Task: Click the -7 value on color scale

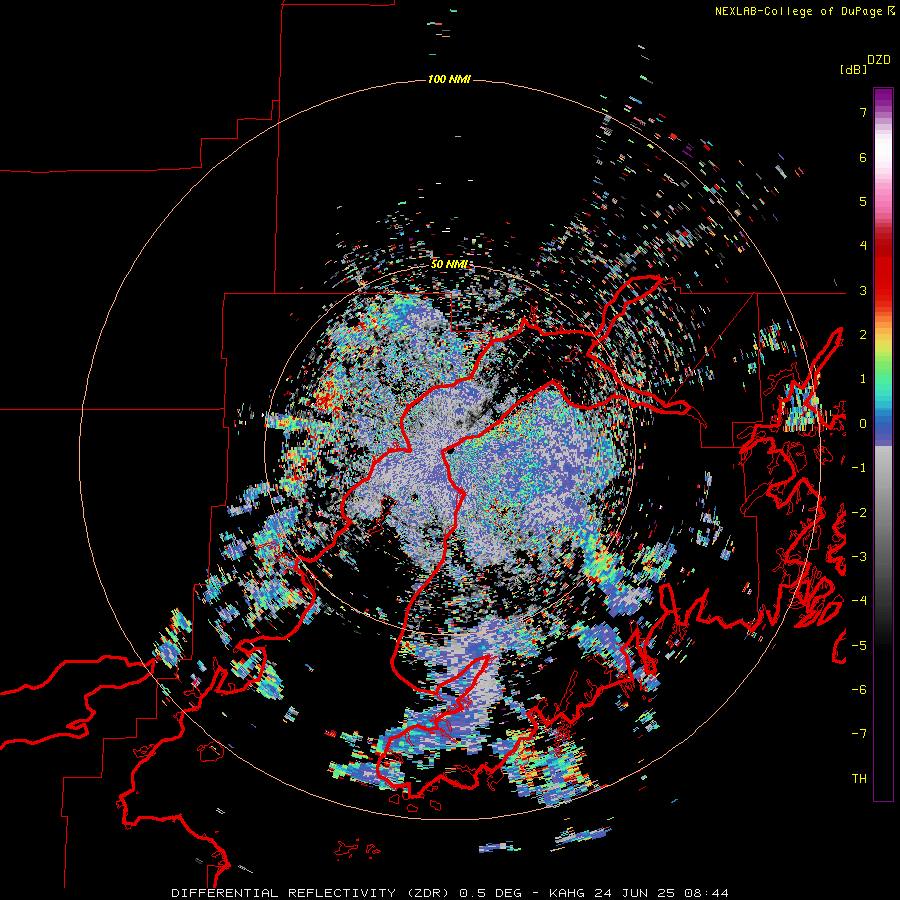Action: click(x=859, y=734)
